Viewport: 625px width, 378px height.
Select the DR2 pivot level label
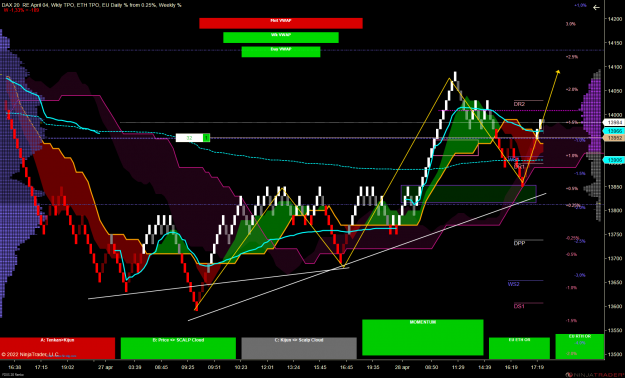click(519, 104)
